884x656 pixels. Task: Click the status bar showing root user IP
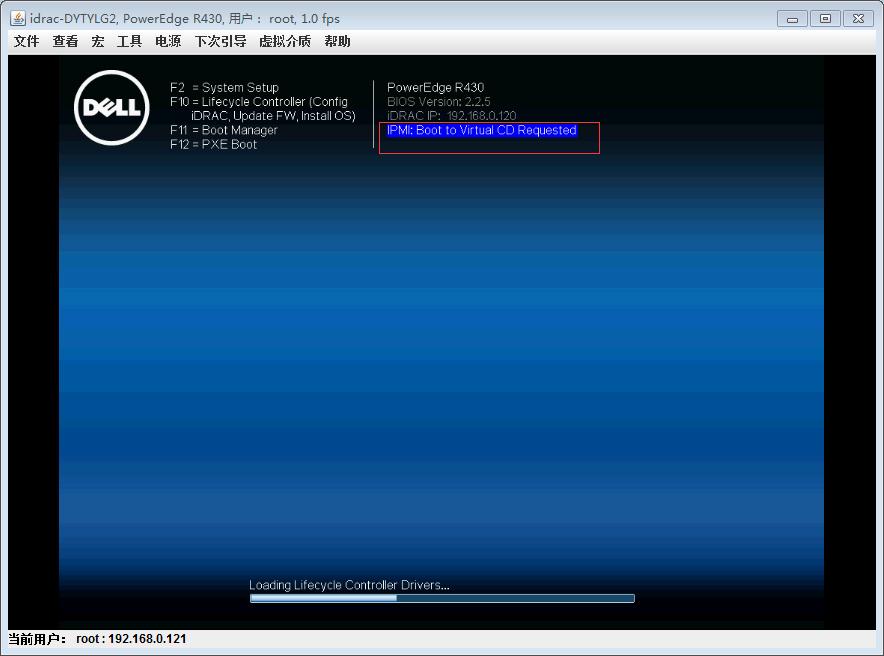point(97,639)
